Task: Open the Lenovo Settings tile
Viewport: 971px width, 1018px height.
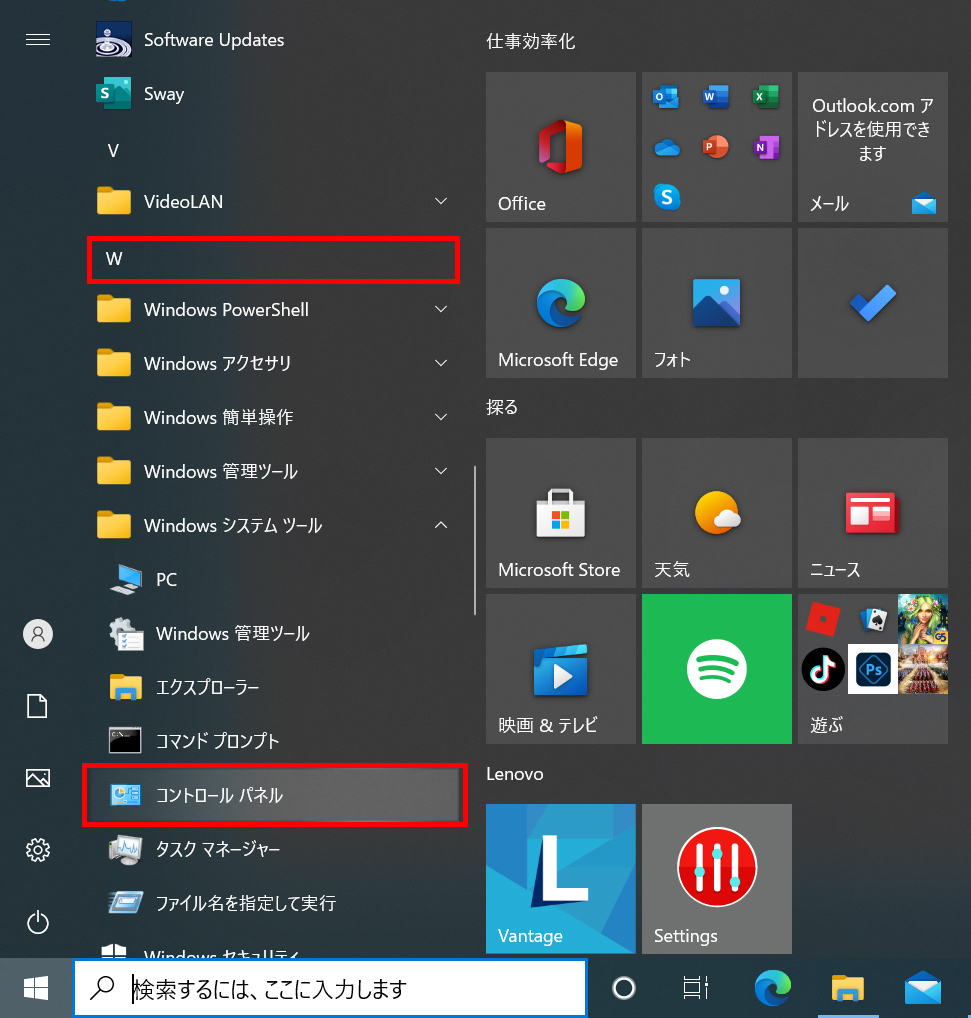Action: [x=717, y=878]
